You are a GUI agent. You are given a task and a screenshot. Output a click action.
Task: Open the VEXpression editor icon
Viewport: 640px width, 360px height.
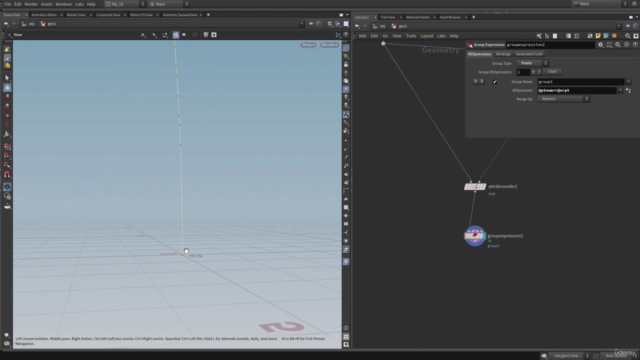click(x=629, y=90)
